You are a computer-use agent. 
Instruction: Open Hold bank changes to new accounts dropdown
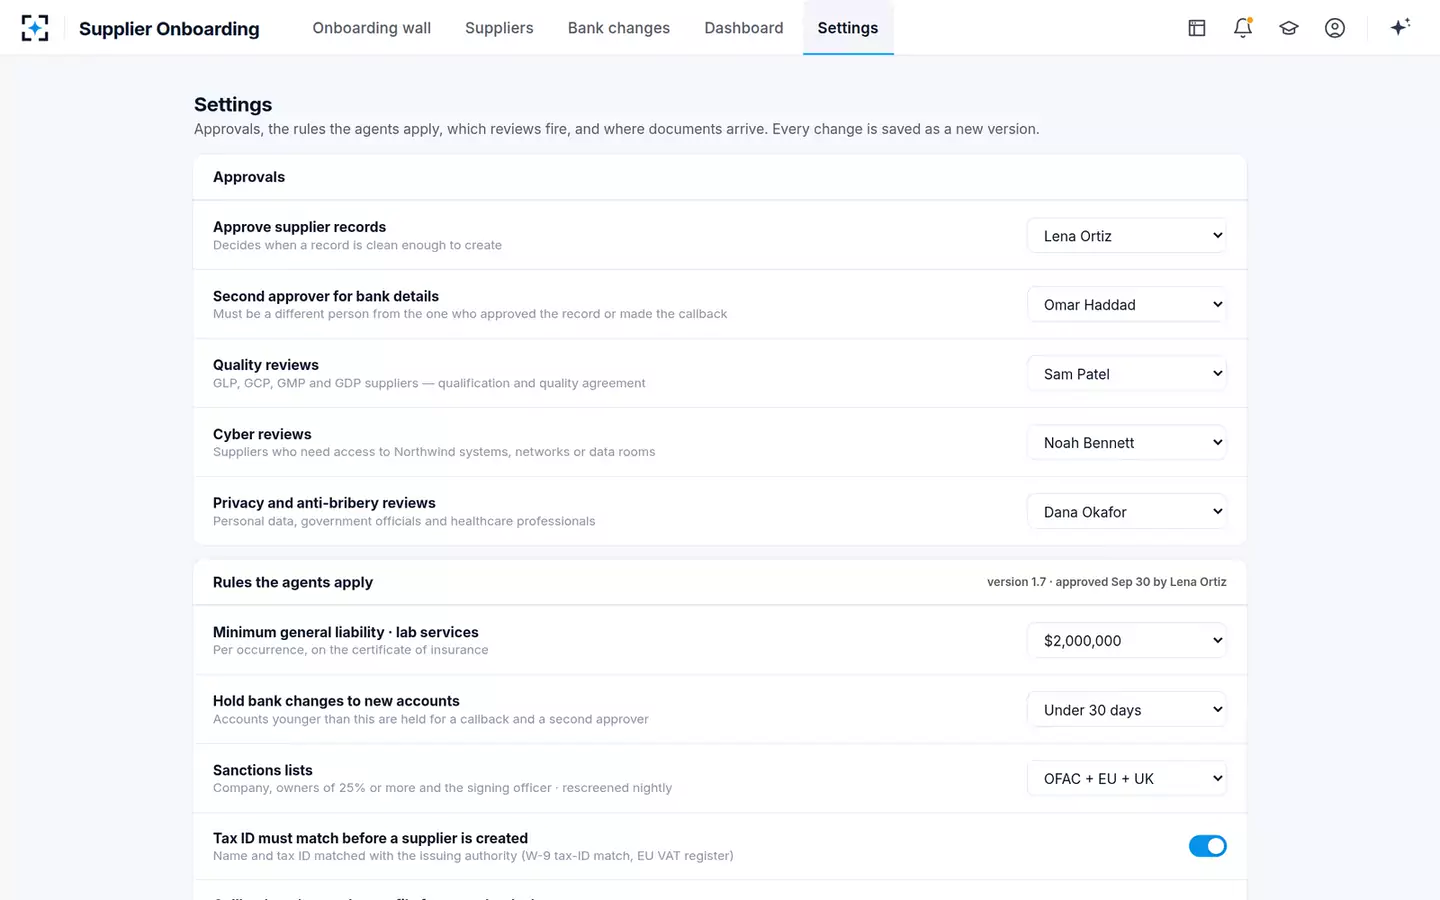coord(1127,710)
